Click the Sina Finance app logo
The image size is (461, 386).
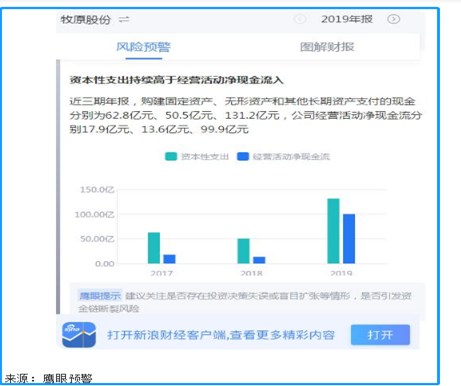tap(79, 335)
